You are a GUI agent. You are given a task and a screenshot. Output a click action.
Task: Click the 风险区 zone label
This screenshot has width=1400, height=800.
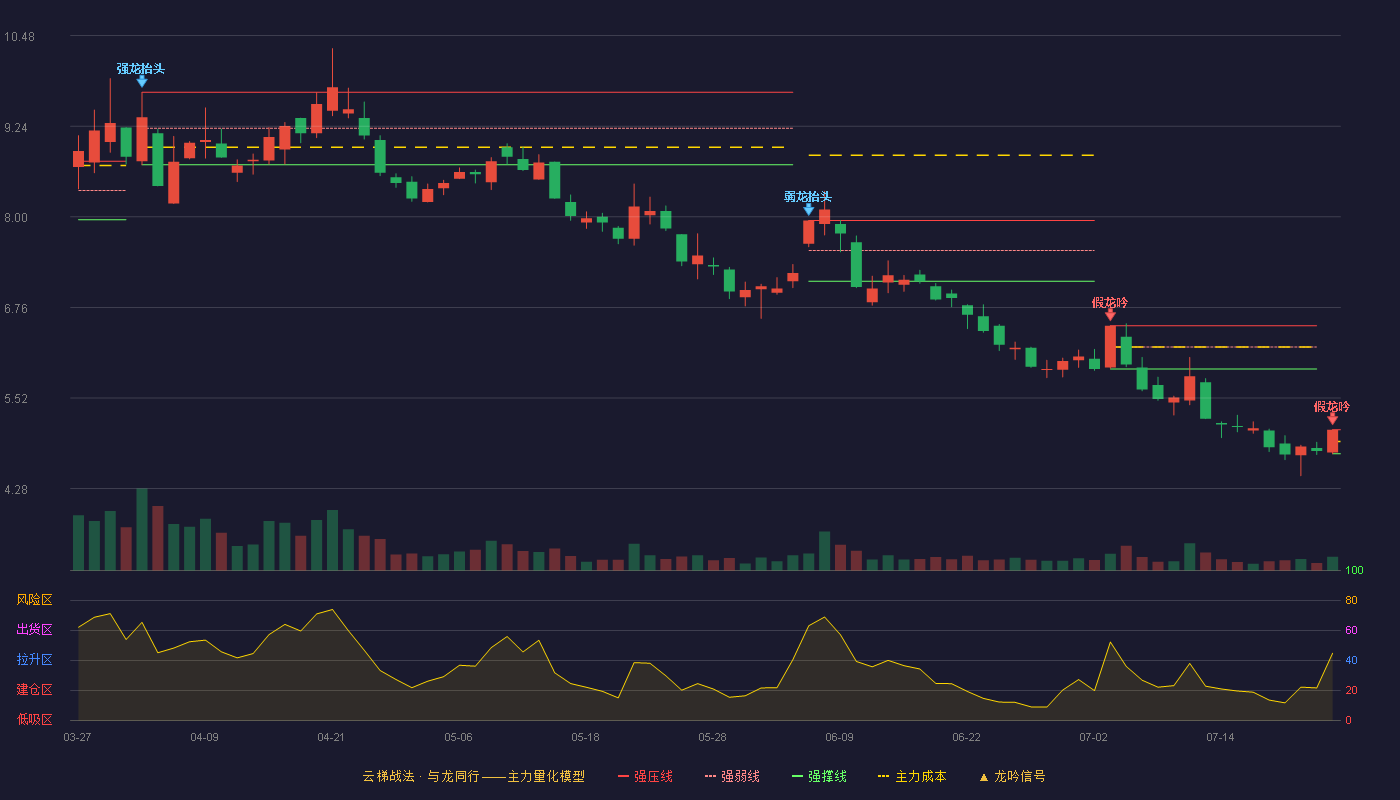click(x=34, y=600)
